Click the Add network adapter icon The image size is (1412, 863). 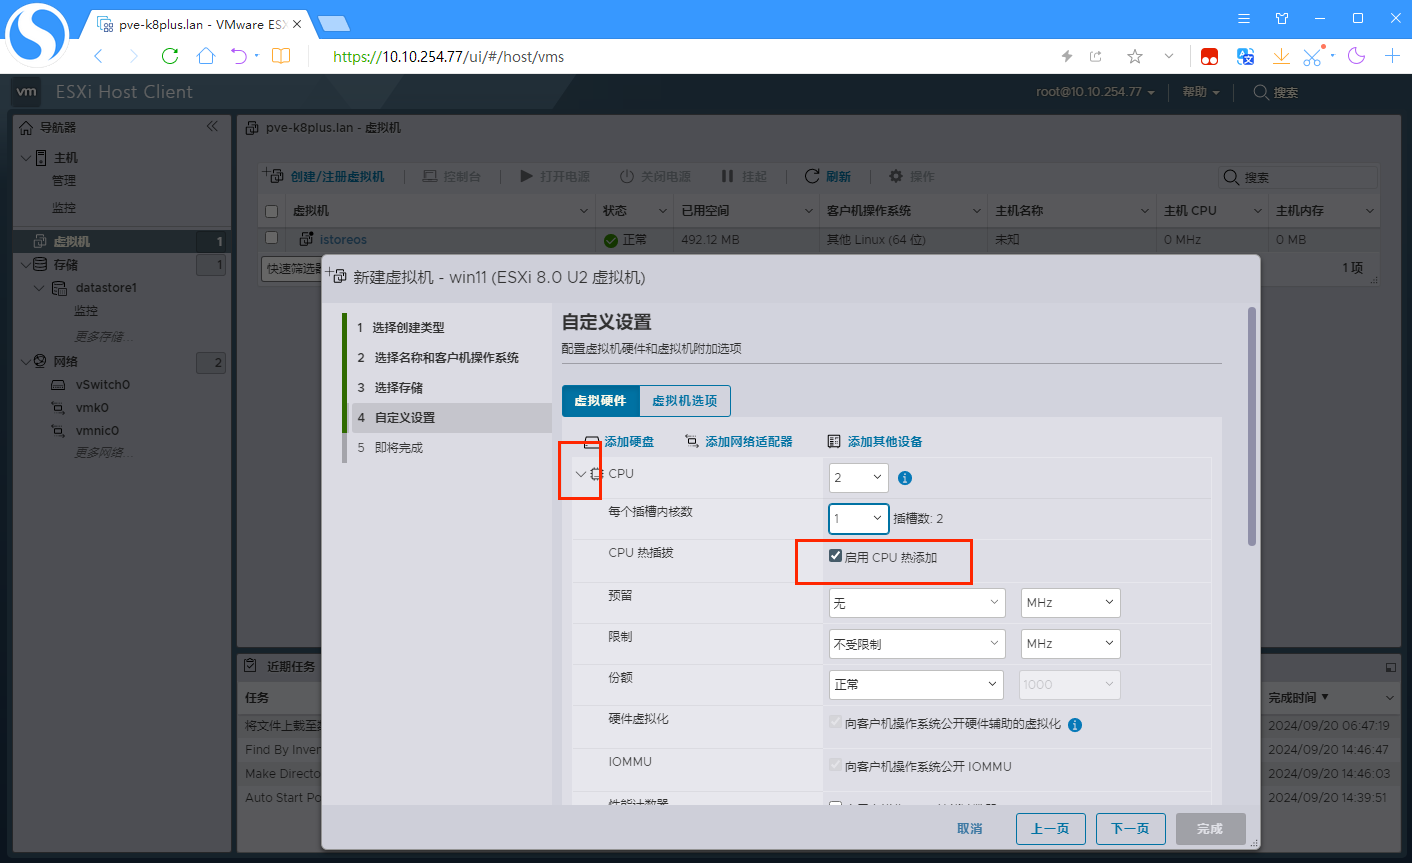pos(692,441)
